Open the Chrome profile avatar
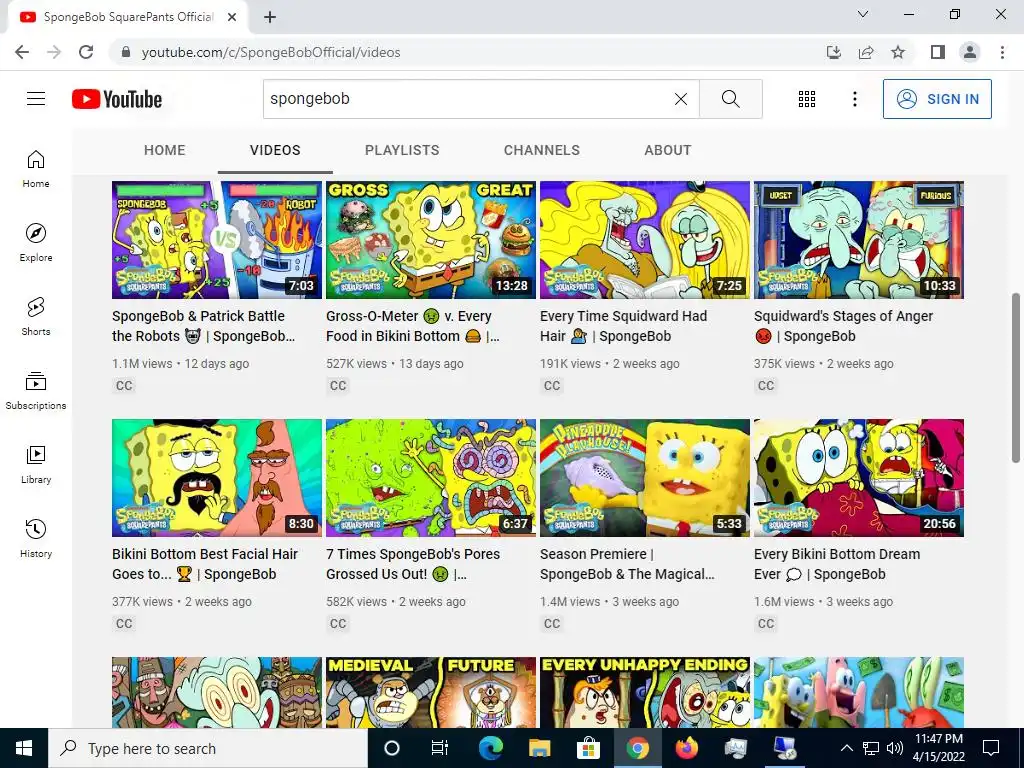The height and width of the screenshot is (768, 1024). [970, 52]
